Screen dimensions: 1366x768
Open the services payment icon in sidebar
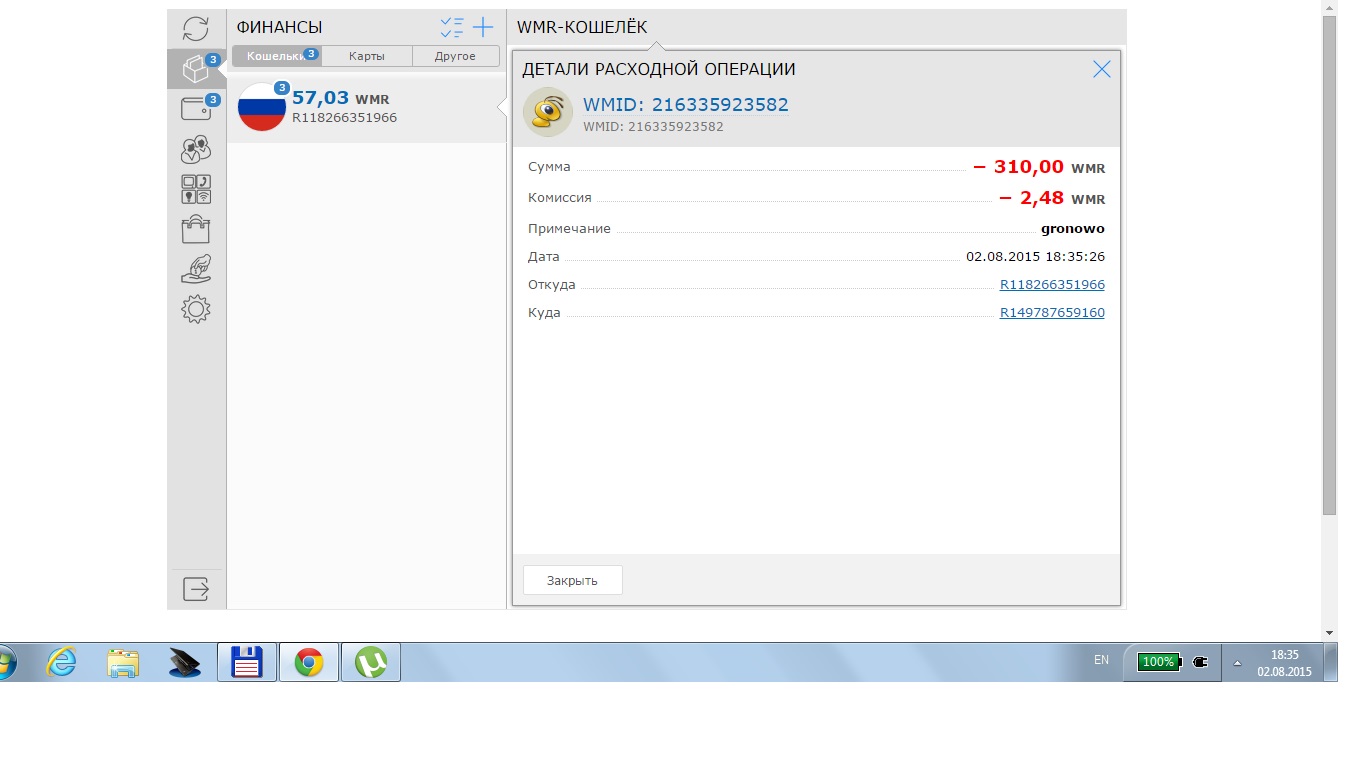[x=196, y=189]
